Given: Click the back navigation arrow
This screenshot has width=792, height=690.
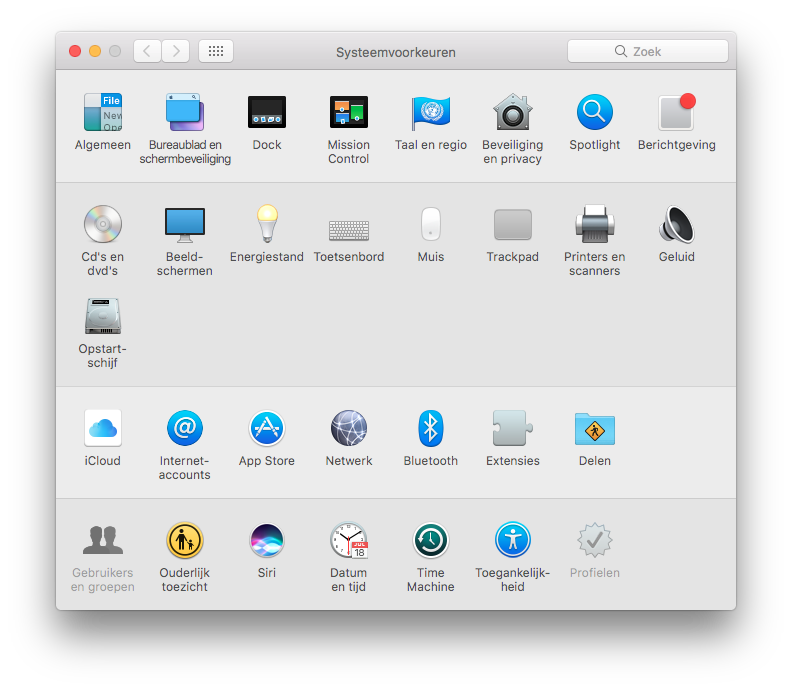Looking at the screenshot, I should 147,51.
